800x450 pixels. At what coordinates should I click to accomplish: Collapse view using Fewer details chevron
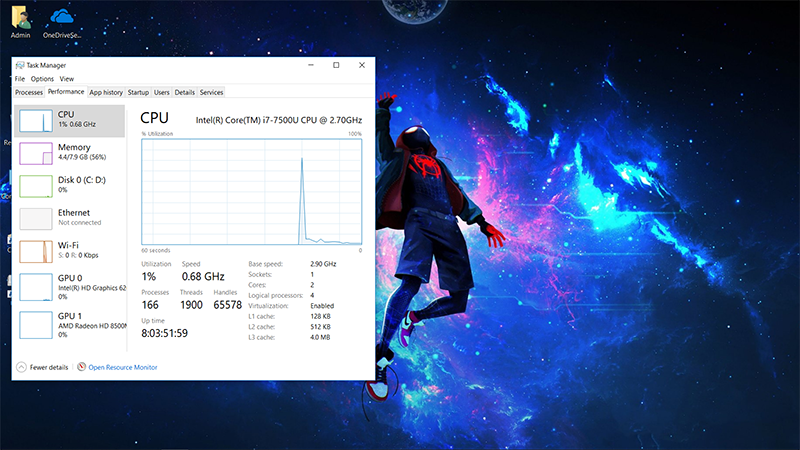point(21,367)
